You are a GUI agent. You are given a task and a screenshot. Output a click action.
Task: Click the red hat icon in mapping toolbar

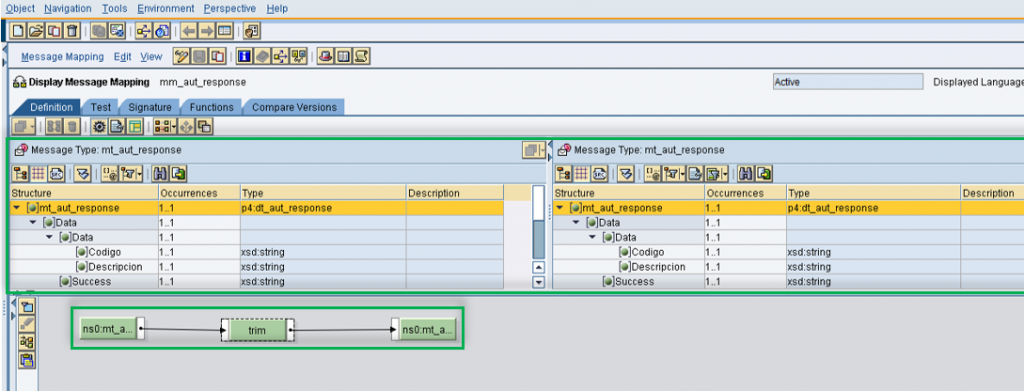coord(326,57)
